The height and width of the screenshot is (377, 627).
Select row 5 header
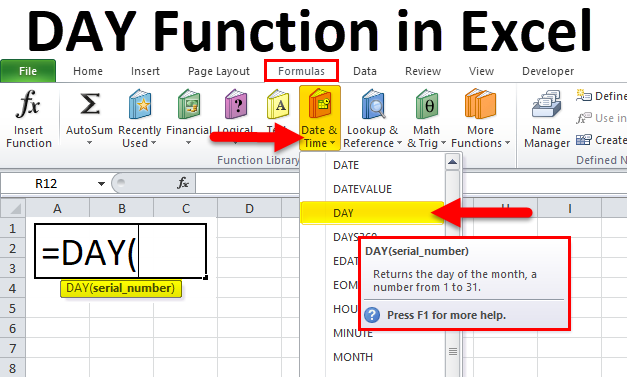click(x=12, y=308)
